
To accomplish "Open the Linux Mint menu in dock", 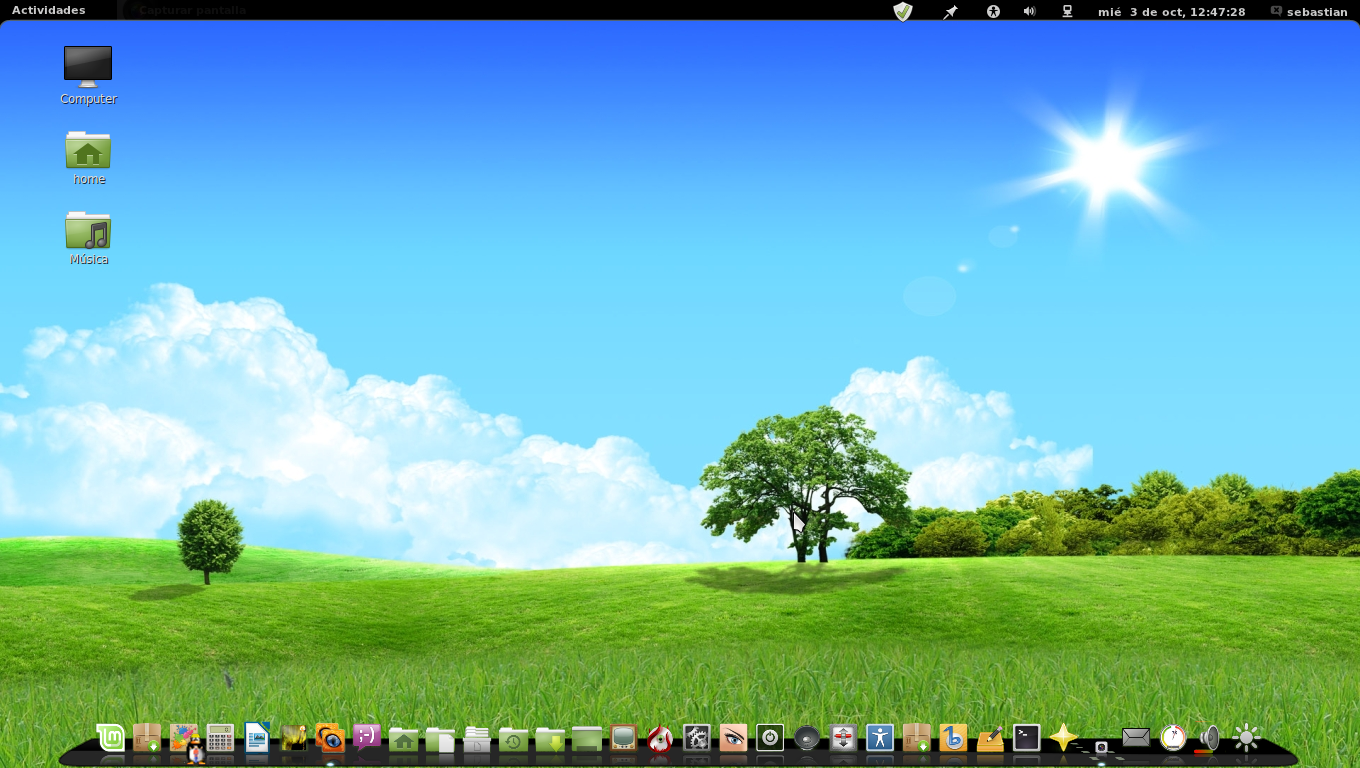I will point(111,738).
